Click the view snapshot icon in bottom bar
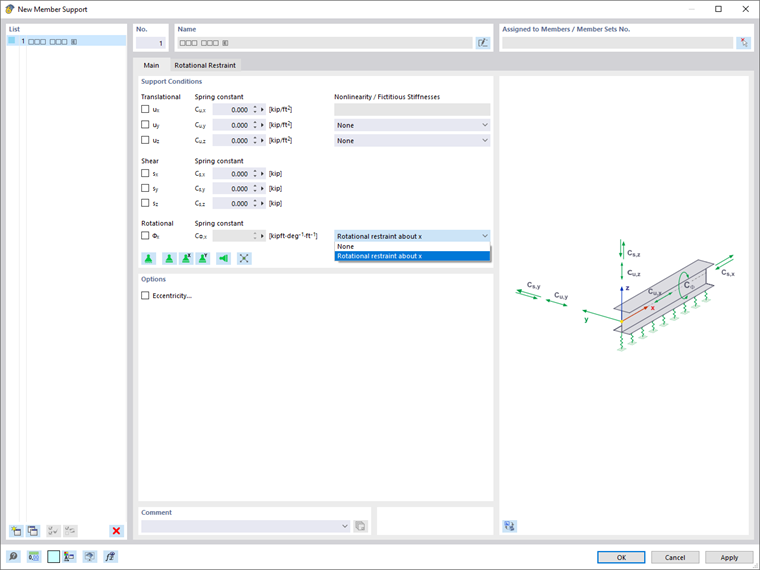Viewport: 760px width, 570px height. [90, 556]
